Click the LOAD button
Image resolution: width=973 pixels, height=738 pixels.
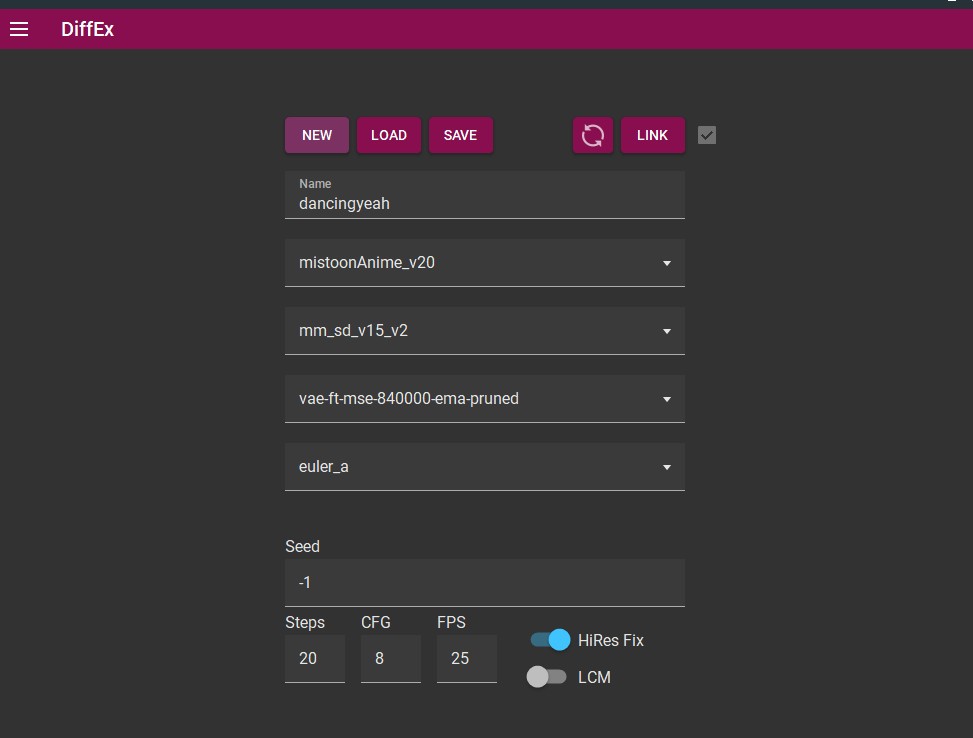pos(389,135)
